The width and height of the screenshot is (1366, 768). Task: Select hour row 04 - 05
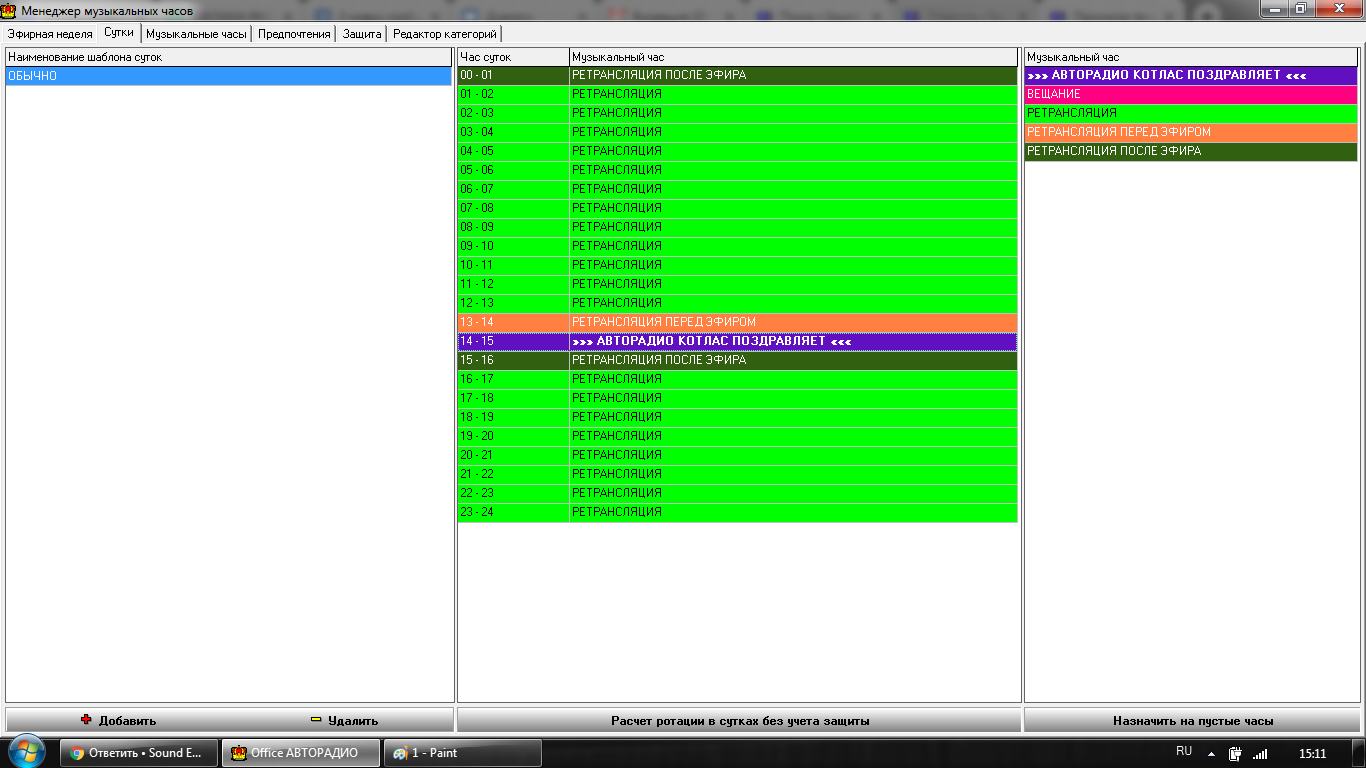[737, 152]
